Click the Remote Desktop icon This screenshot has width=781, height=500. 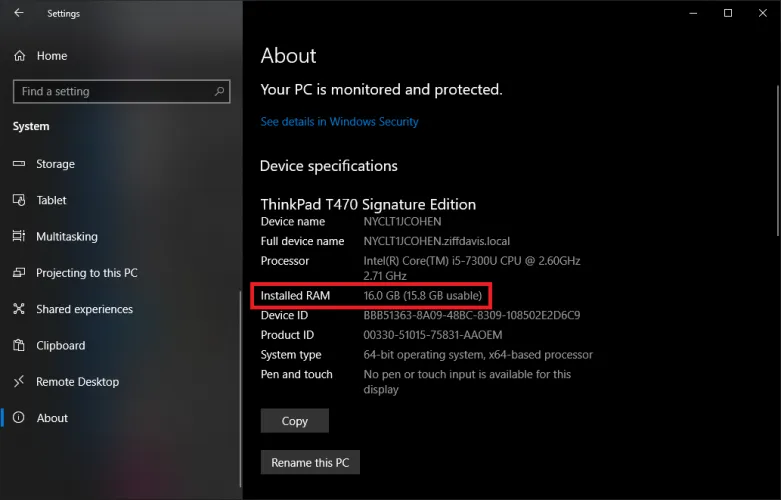click(18, 382)
